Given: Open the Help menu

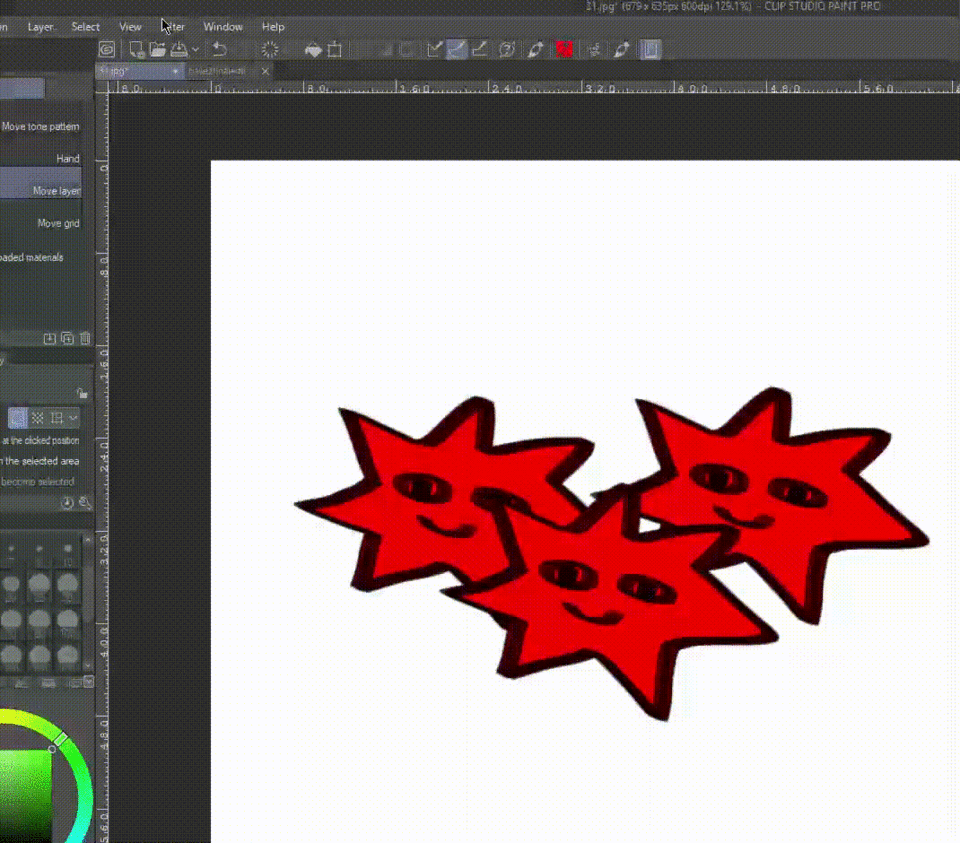Looking at the screenshot, I should [x=273, y=27].
